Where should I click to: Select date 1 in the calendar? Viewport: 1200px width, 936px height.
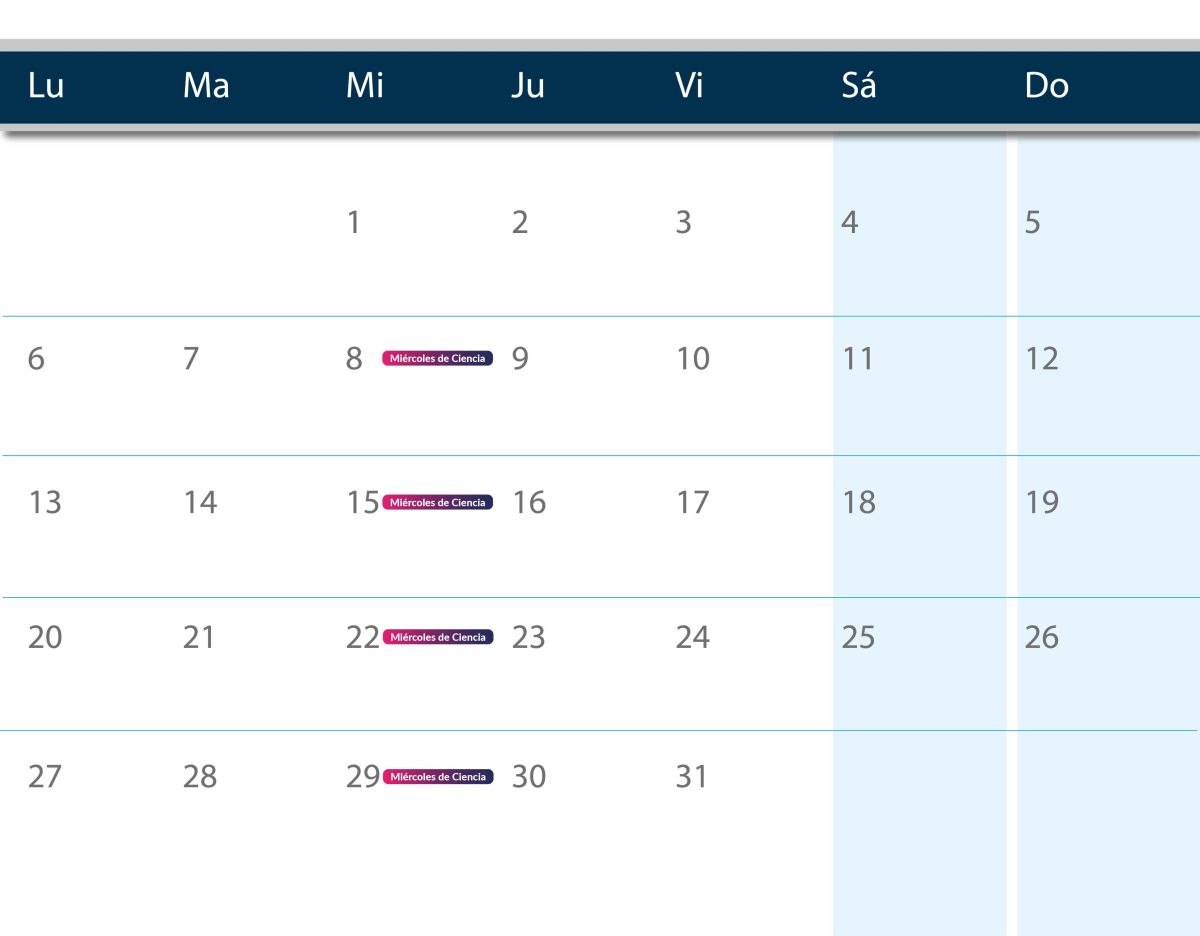(x=353, y=222)
